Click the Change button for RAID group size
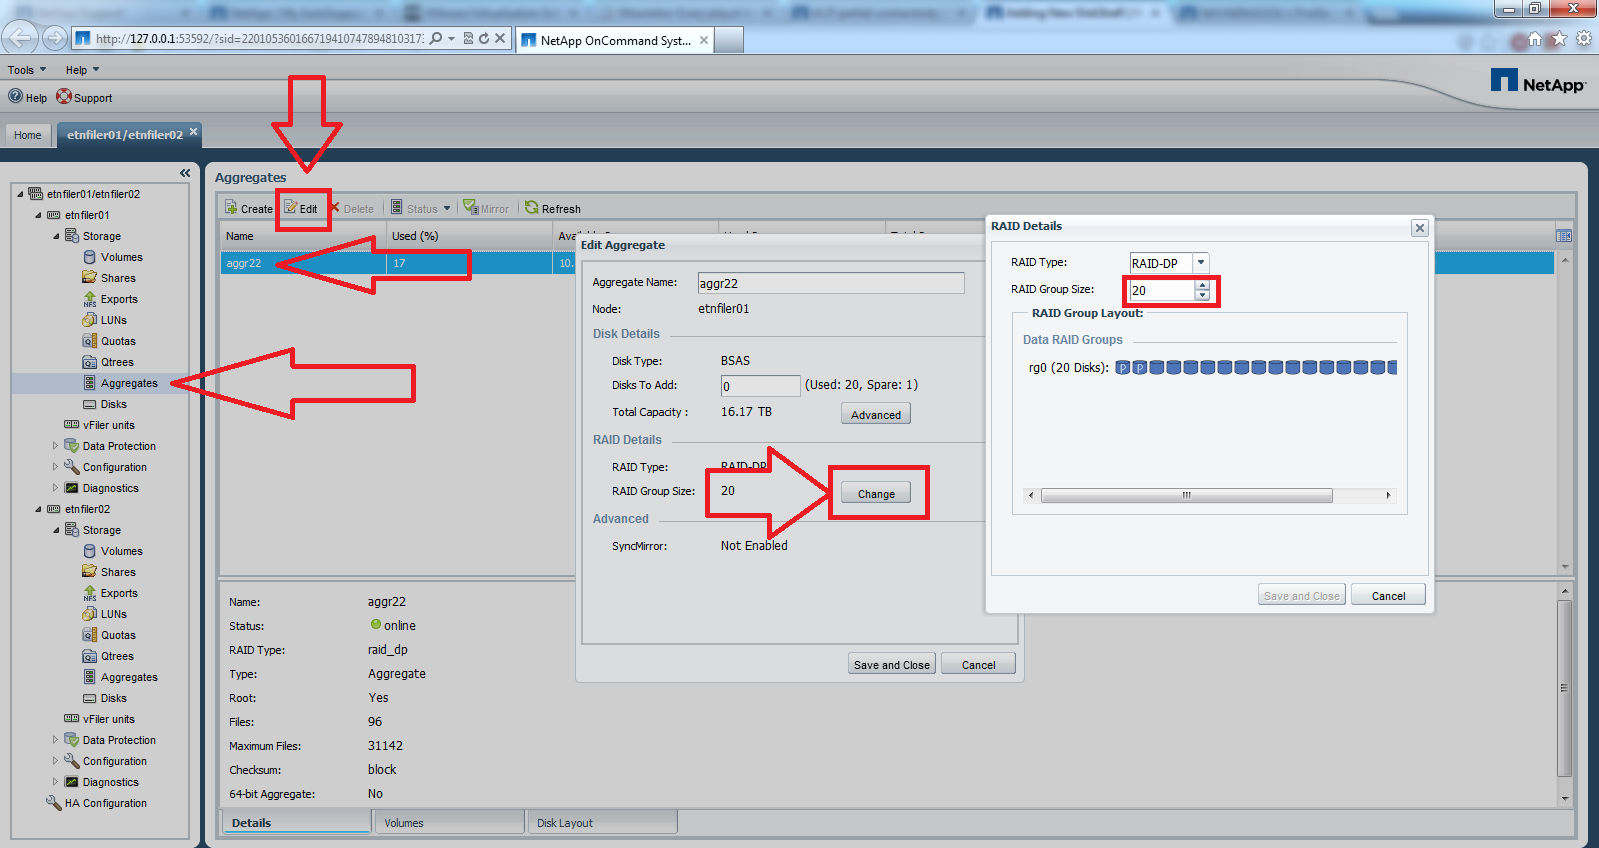 point(876,494)
